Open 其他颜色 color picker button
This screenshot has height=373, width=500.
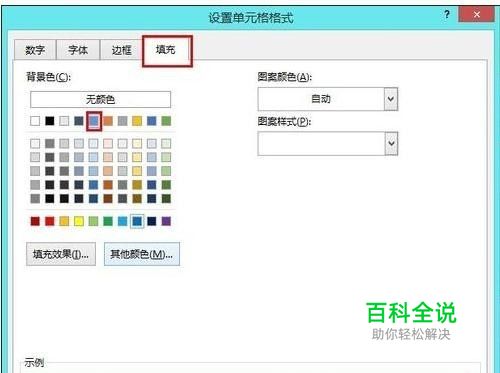point(142,254)
